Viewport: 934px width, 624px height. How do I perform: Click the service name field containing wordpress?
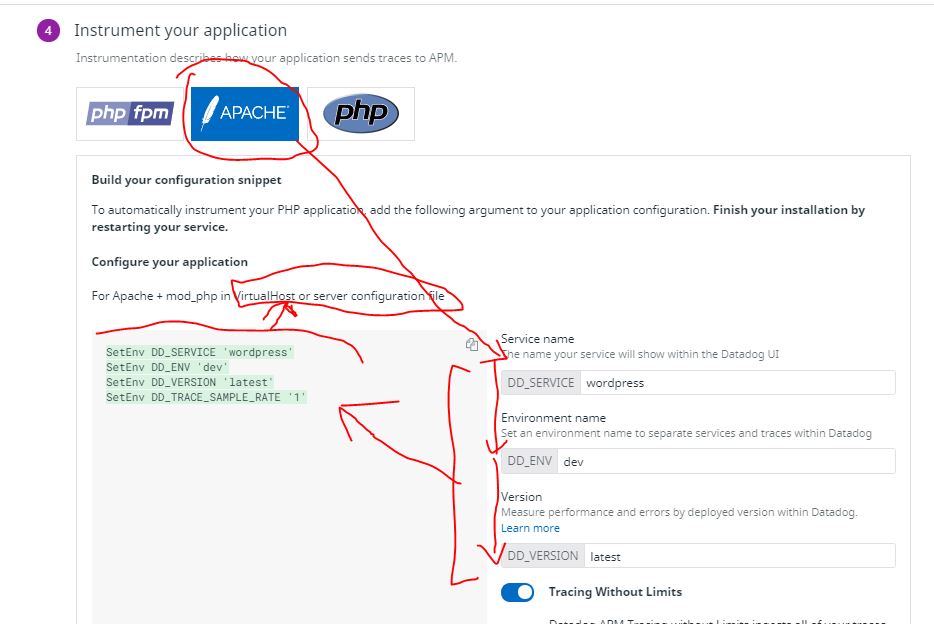[x=736, y=382]
